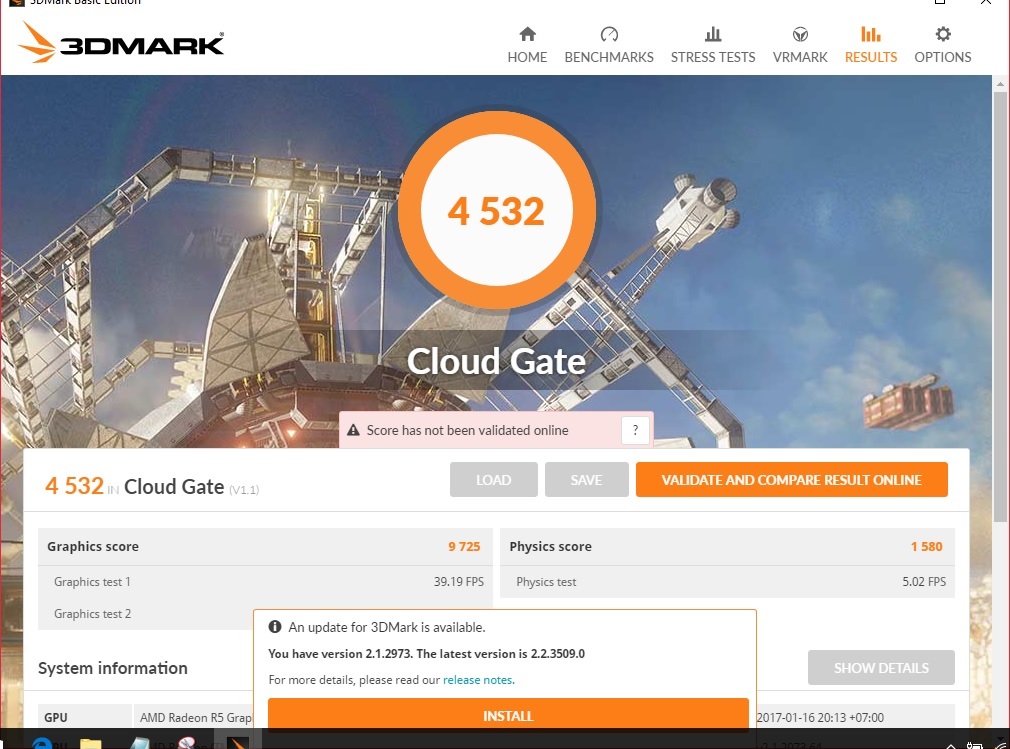Select the RESULTS navigation item
This screenshot has width=1010, height=749.
coord(871,45)
